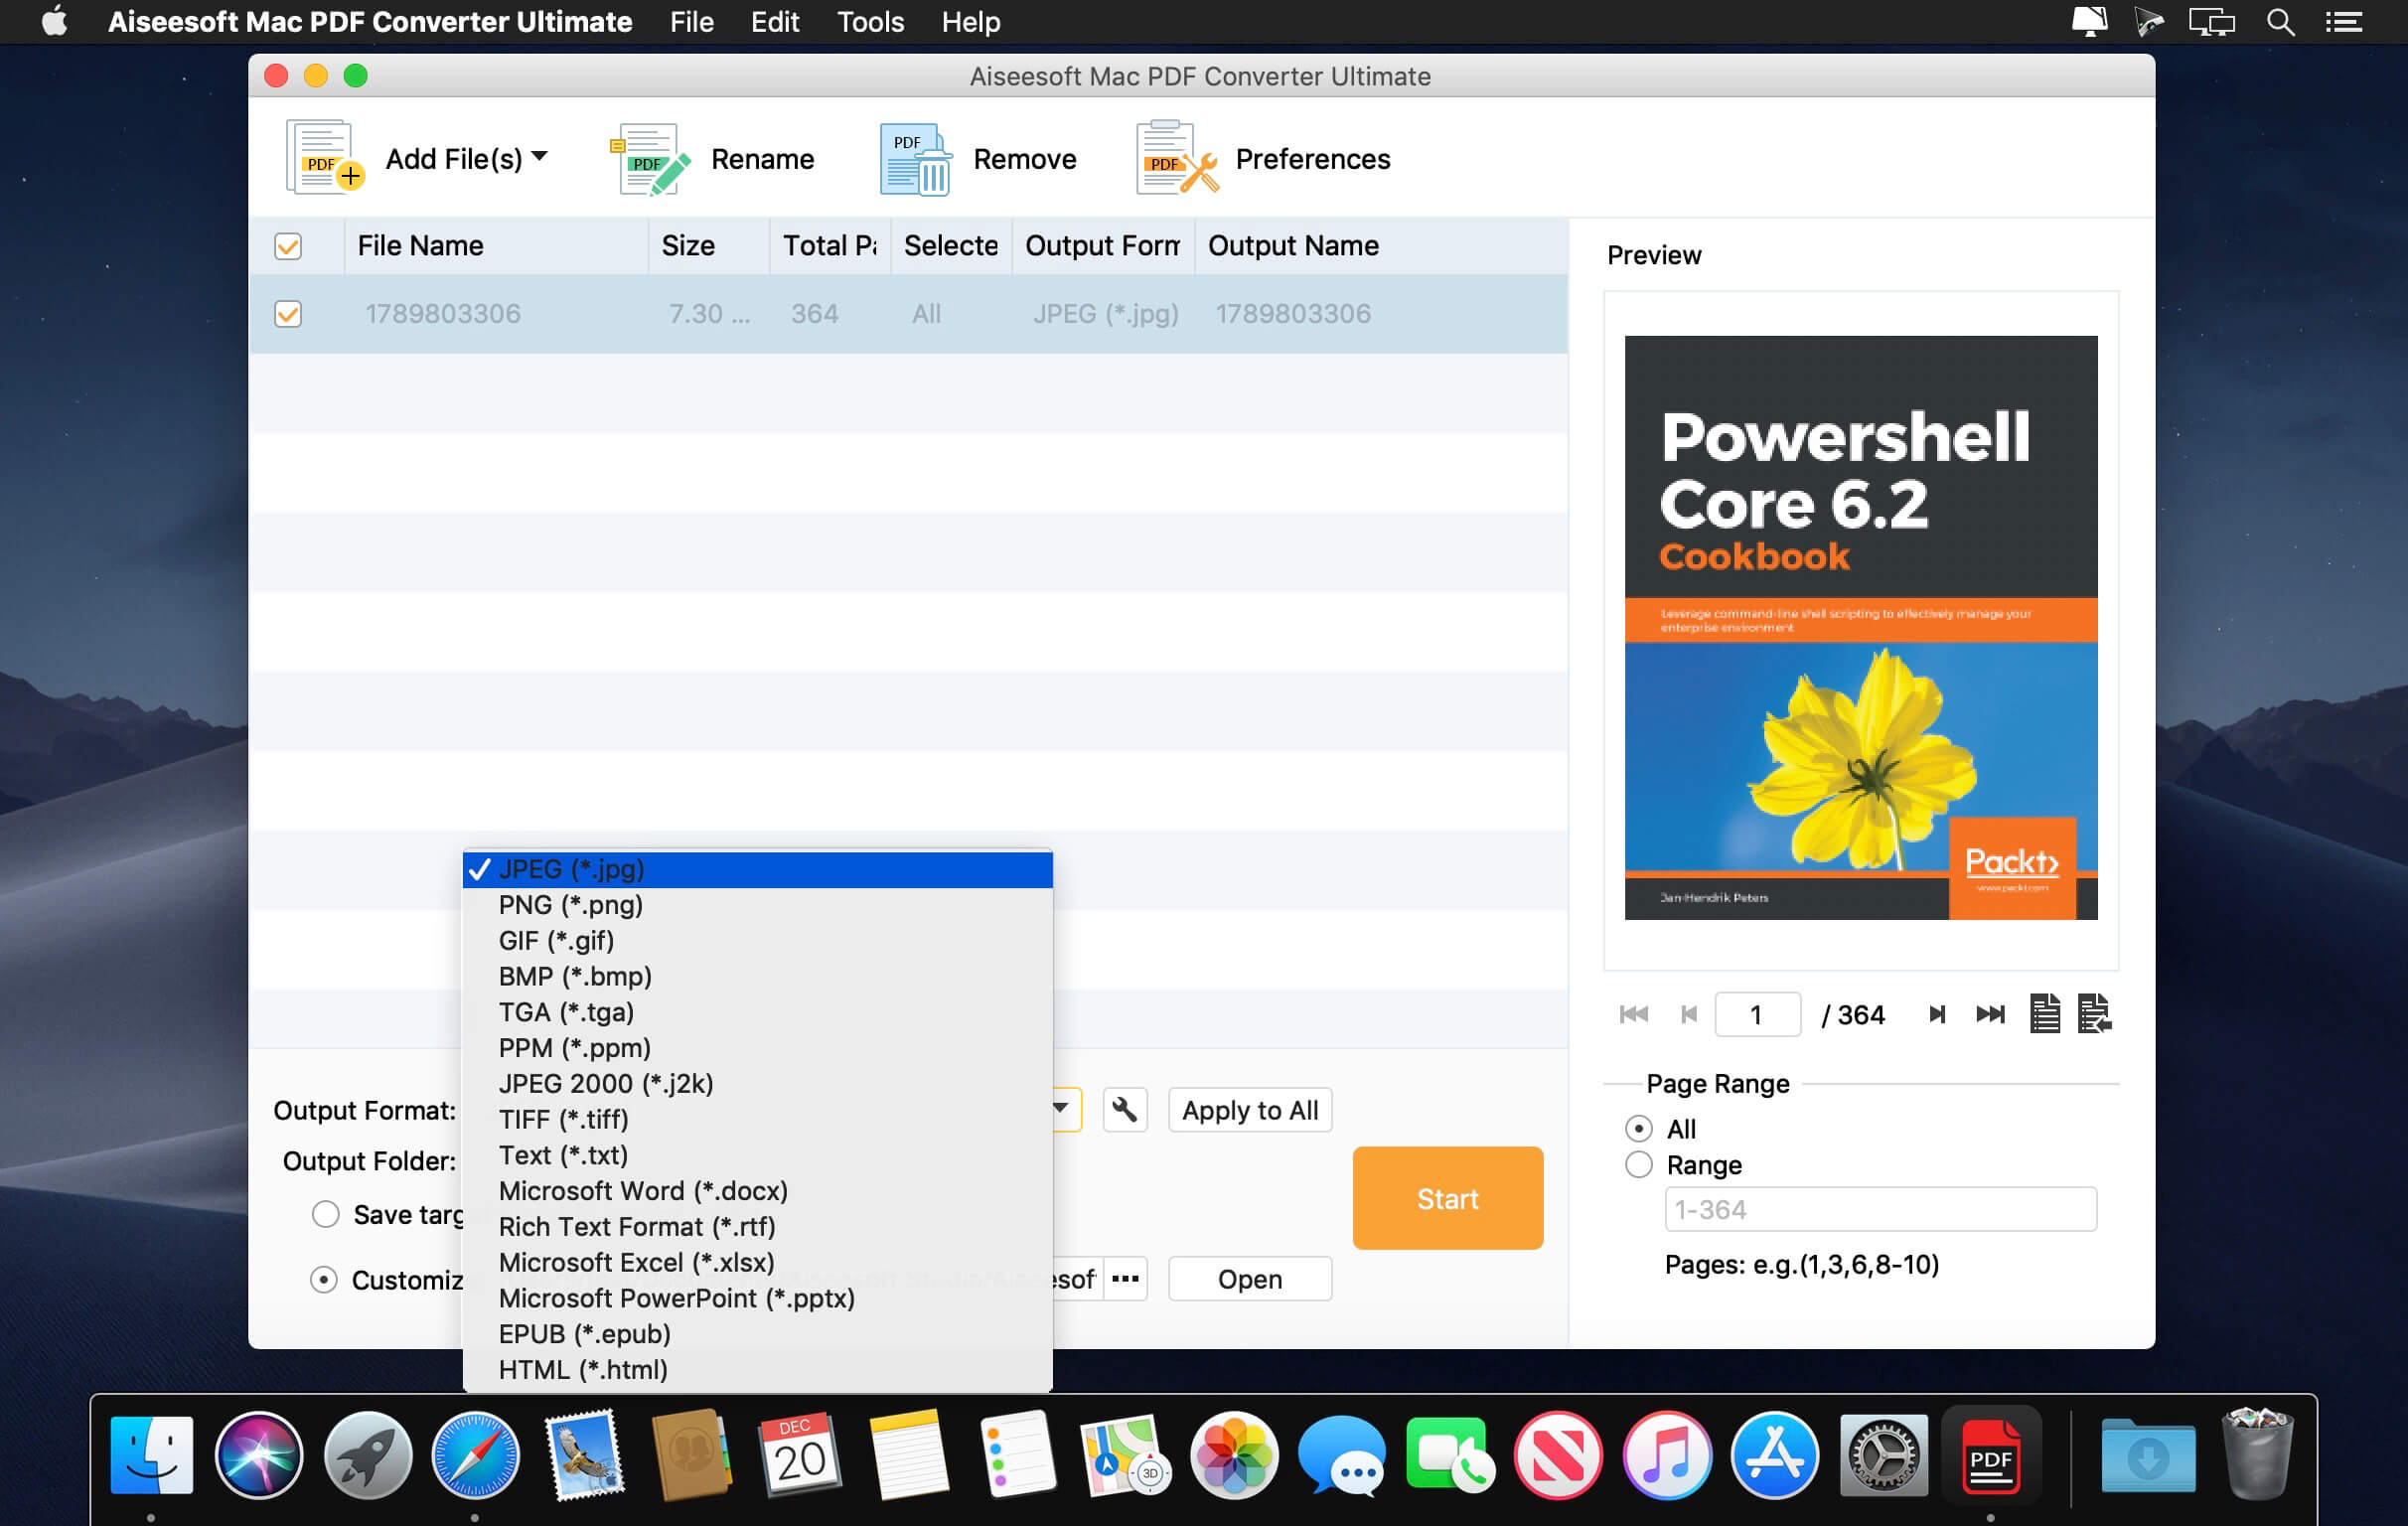Go to next page in preview
Image resolution: width=2408 pixels, height=1526 pixels.
[1936, 1014]
